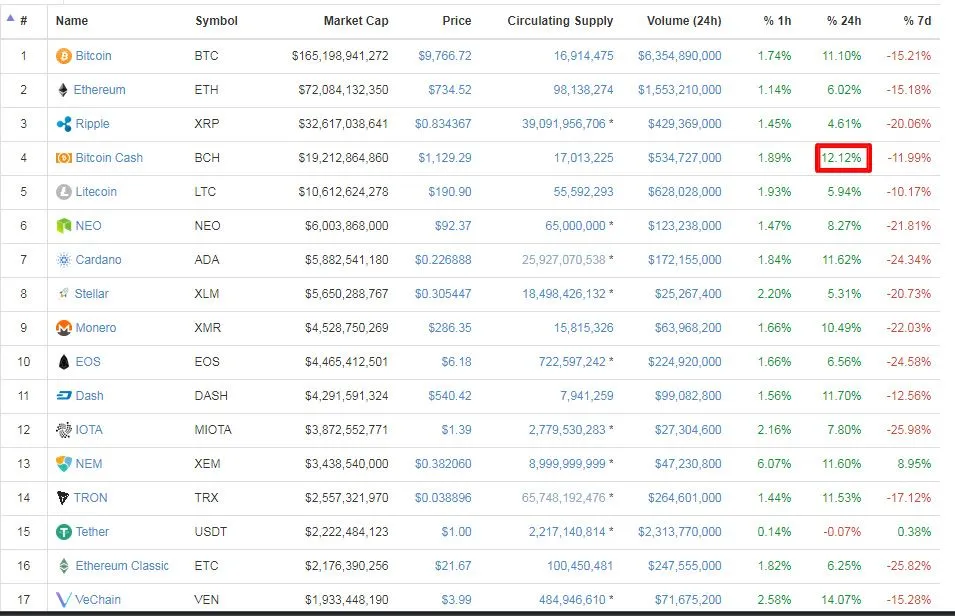The height and width of the screenshot is (616, 955).
Task: Select EOS market cap $4,465,412,501
Action: 347,362
